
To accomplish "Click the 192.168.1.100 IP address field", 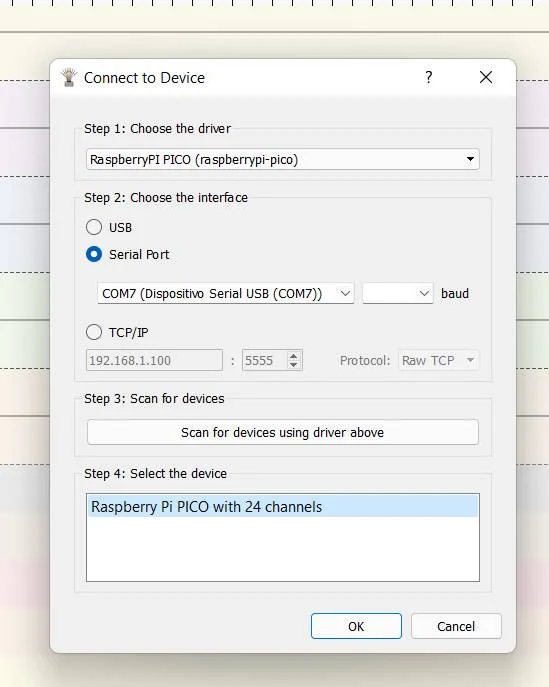I will click(x=154, y=360).
